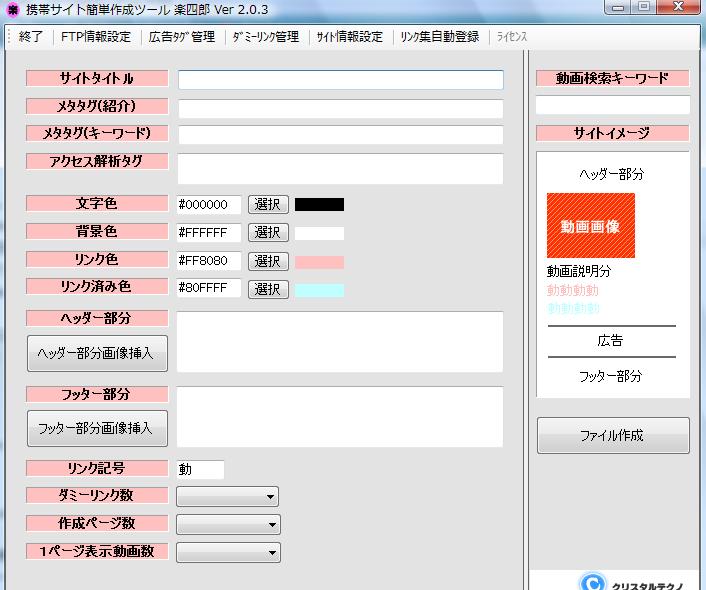Open the 1ページ表示動画数 dropdown

tap(228, 552)
